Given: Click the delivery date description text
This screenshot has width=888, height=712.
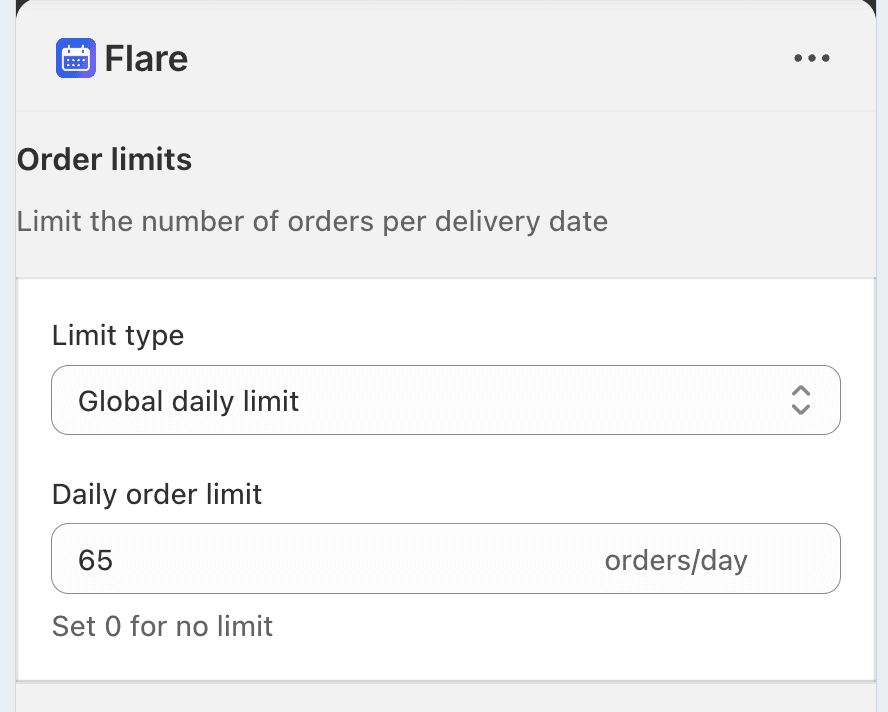Looking at the screenshot, I should (311, 221).
